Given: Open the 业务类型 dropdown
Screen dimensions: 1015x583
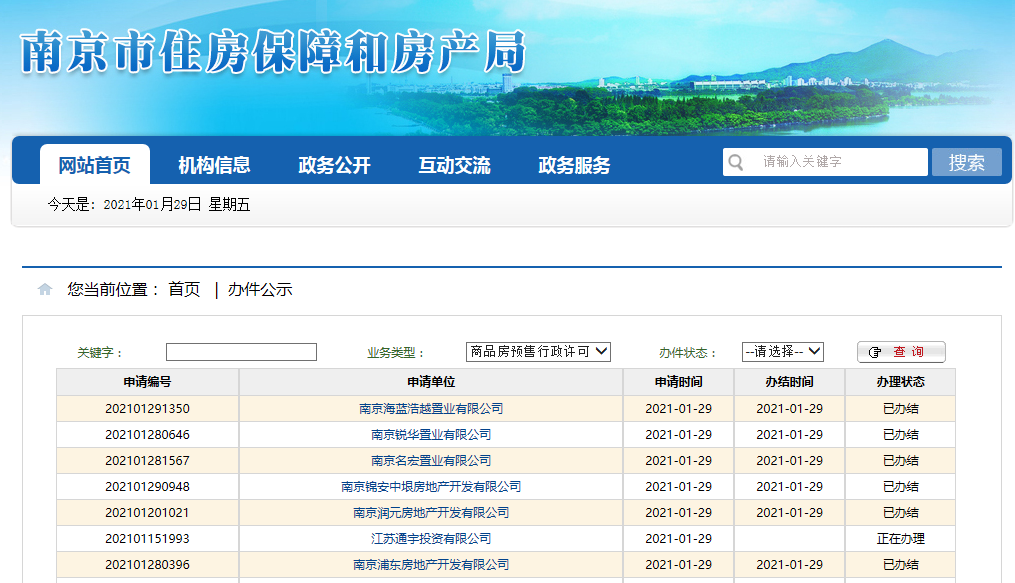Looking at the screenshot, I should (x=538, y=352).
